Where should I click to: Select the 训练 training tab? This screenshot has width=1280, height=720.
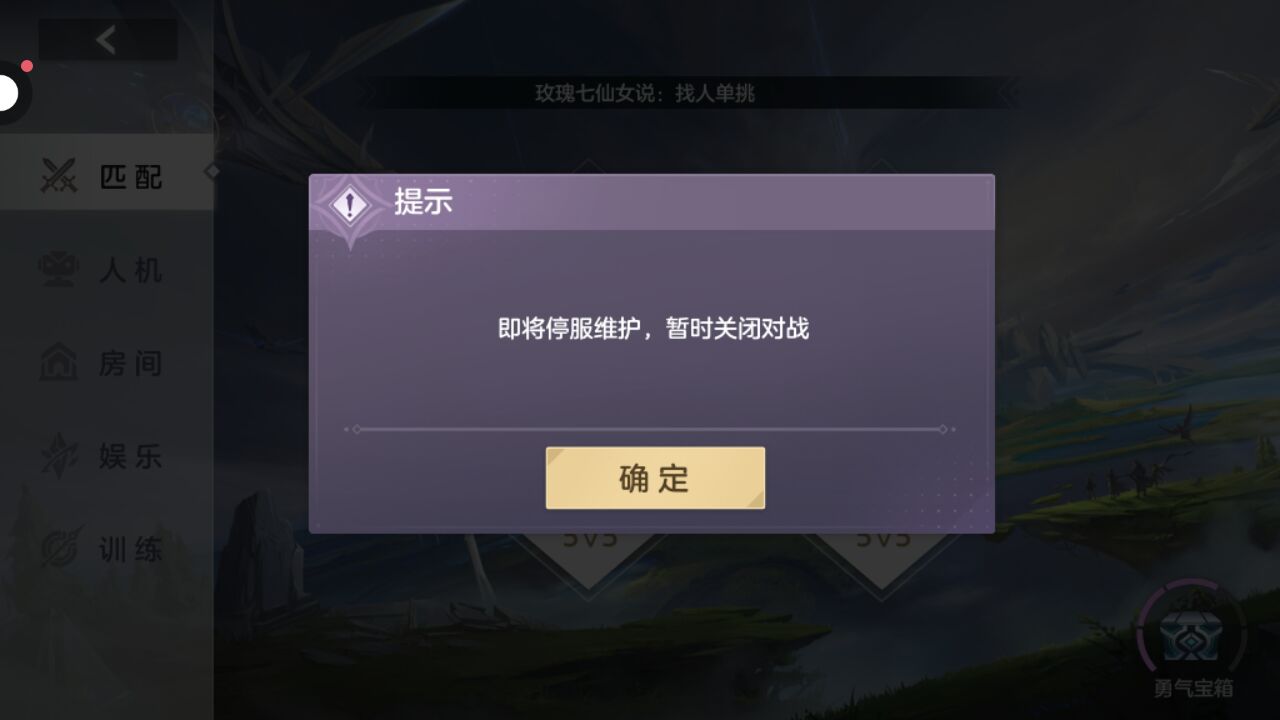[106, 549]
